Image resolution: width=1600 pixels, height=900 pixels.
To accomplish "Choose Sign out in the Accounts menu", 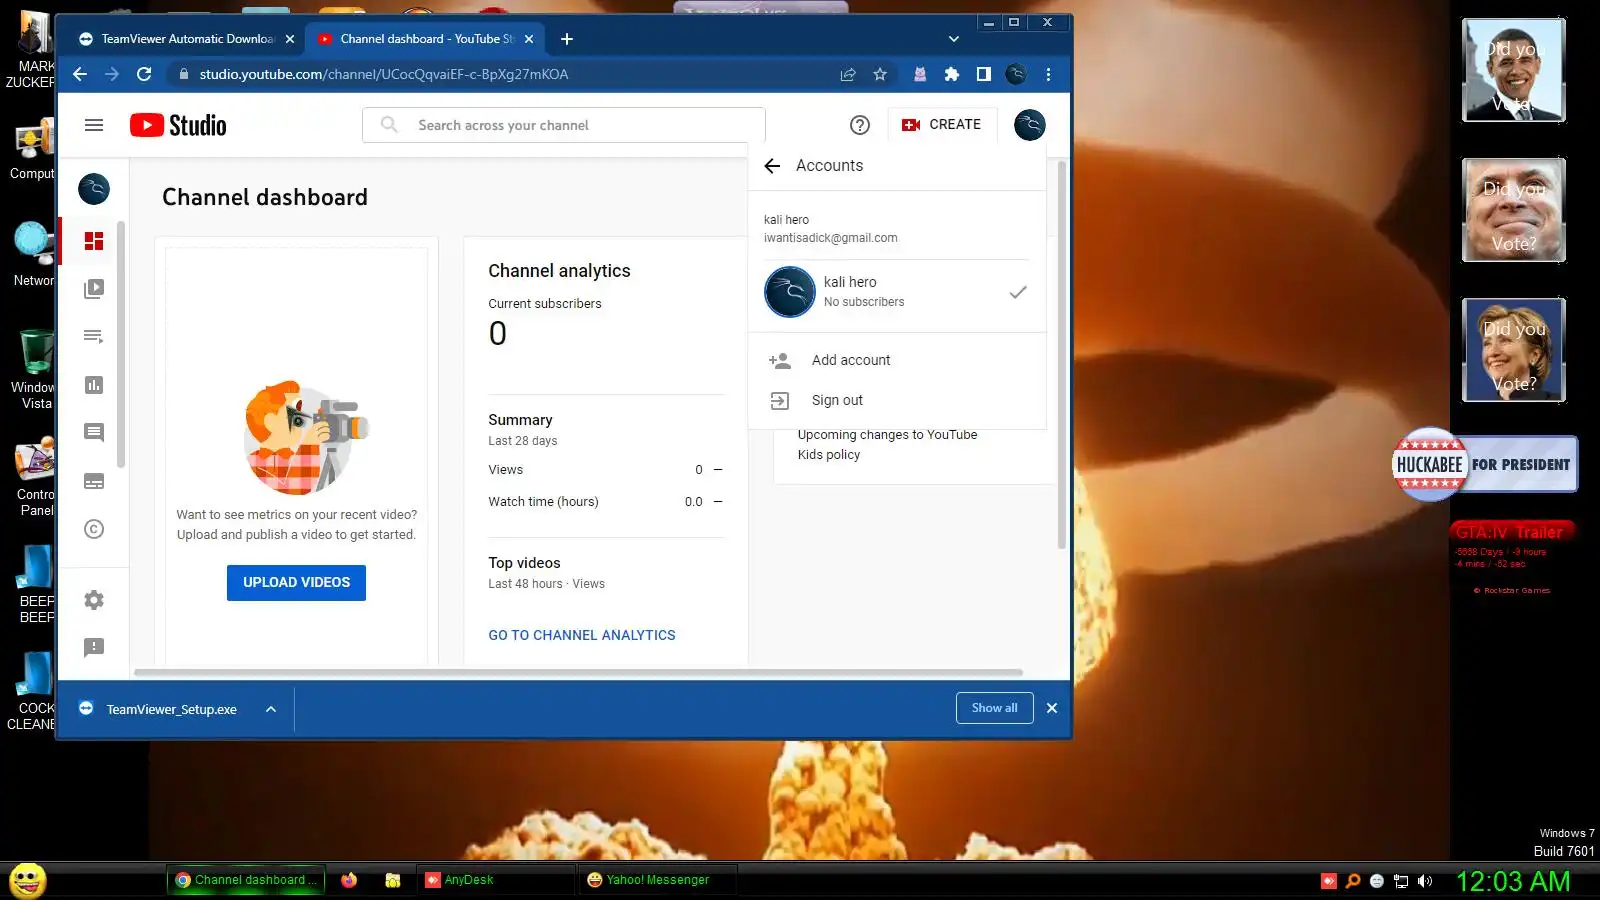I will click(897, 400).
